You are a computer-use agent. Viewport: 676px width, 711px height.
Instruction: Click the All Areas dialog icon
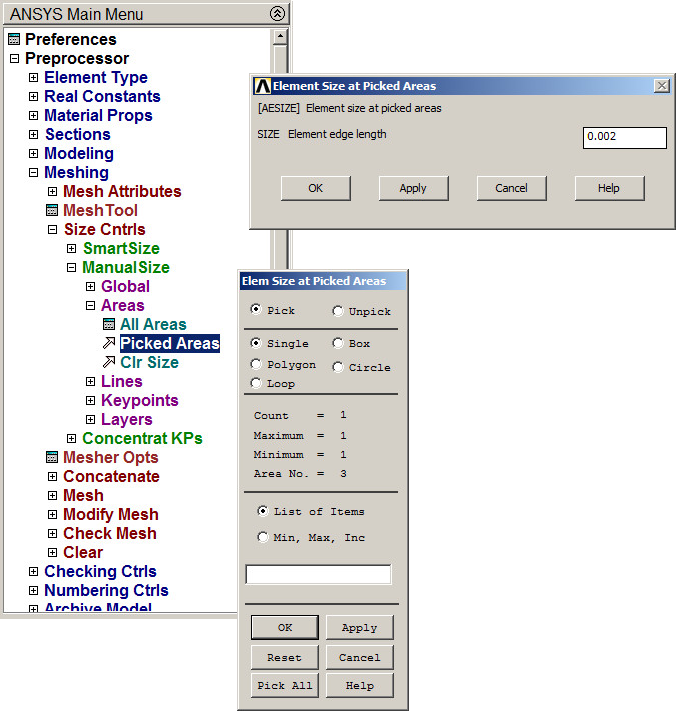click(x=110, y=325)
